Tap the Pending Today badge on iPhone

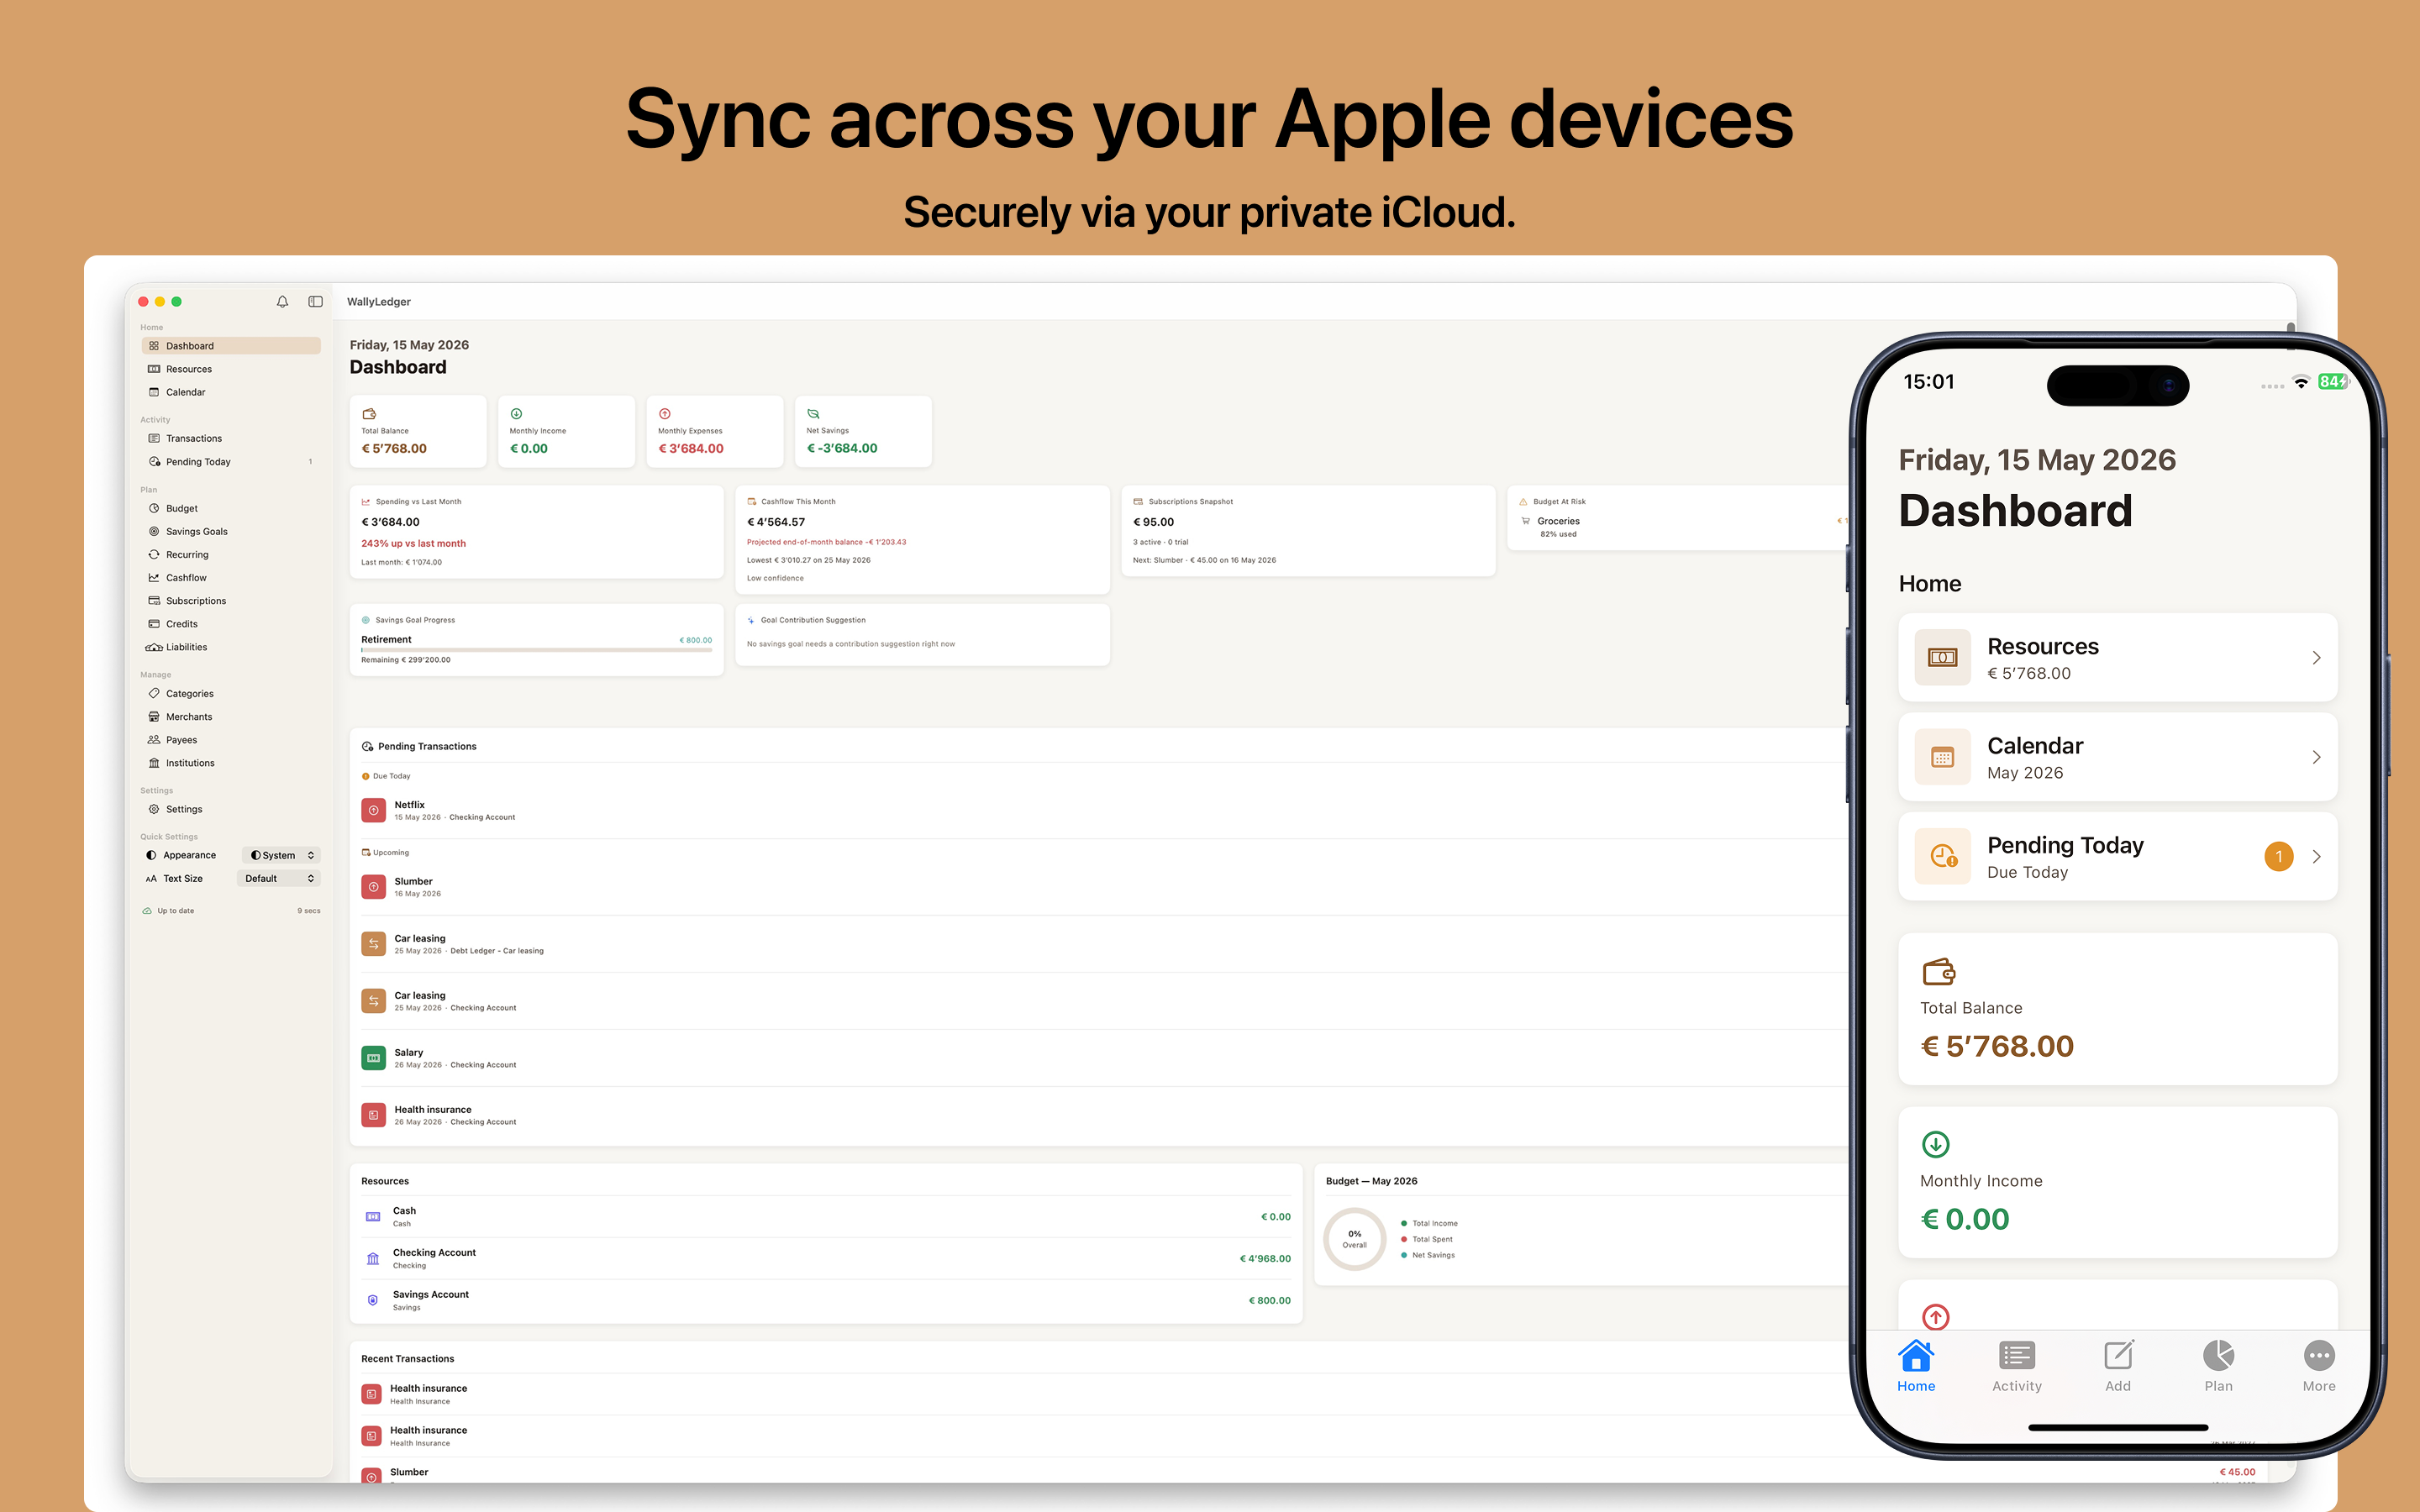coord(2278,857)
